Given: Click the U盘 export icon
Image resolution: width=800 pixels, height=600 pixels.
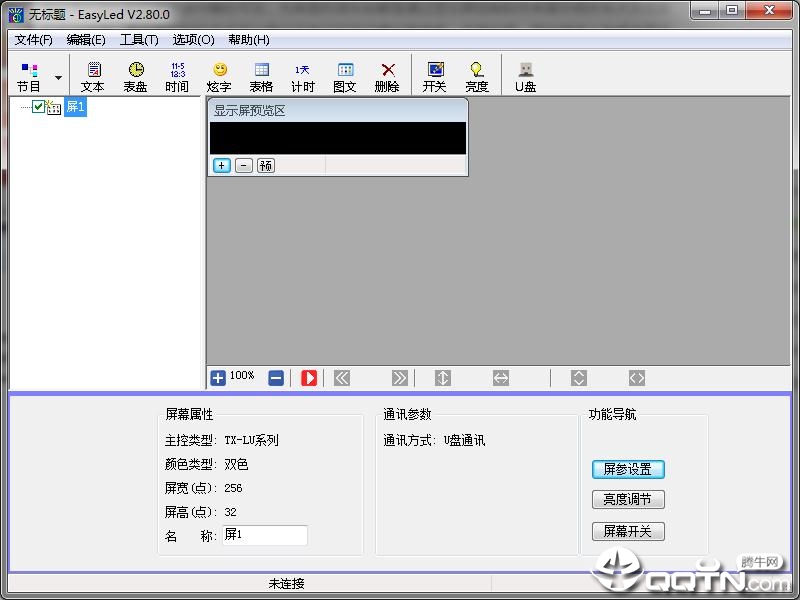Looking at the screenshot, I should 526,77.
